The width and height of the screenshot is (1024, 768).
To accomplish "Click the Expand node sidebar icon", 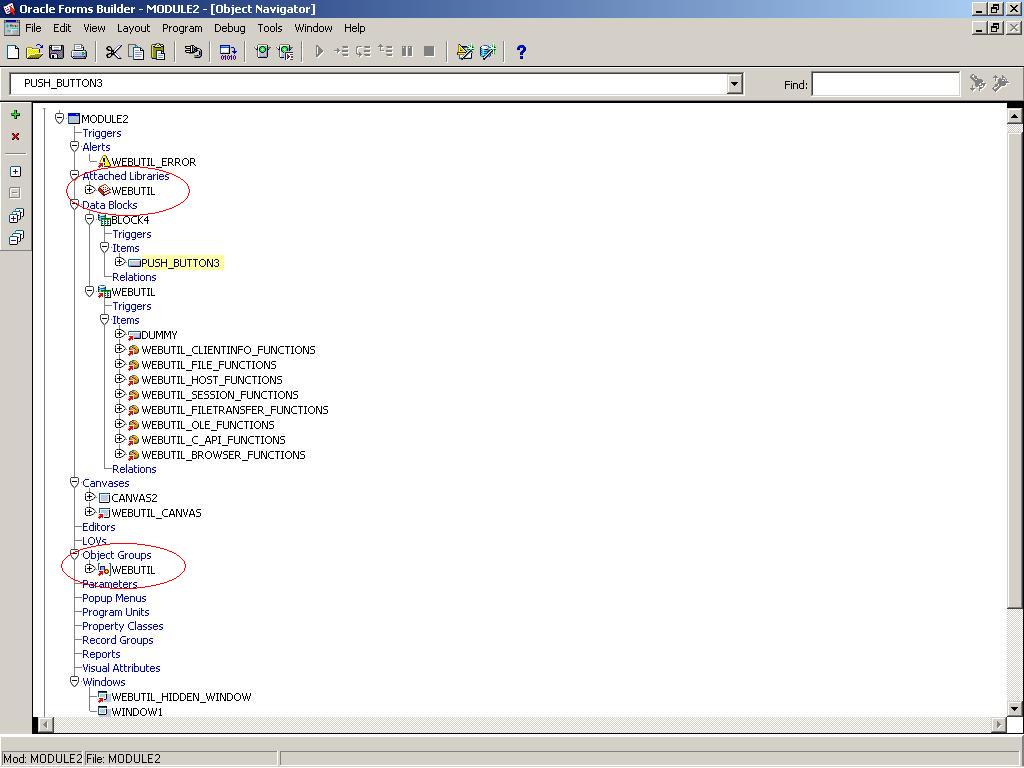I will click(x=16, y=172).
